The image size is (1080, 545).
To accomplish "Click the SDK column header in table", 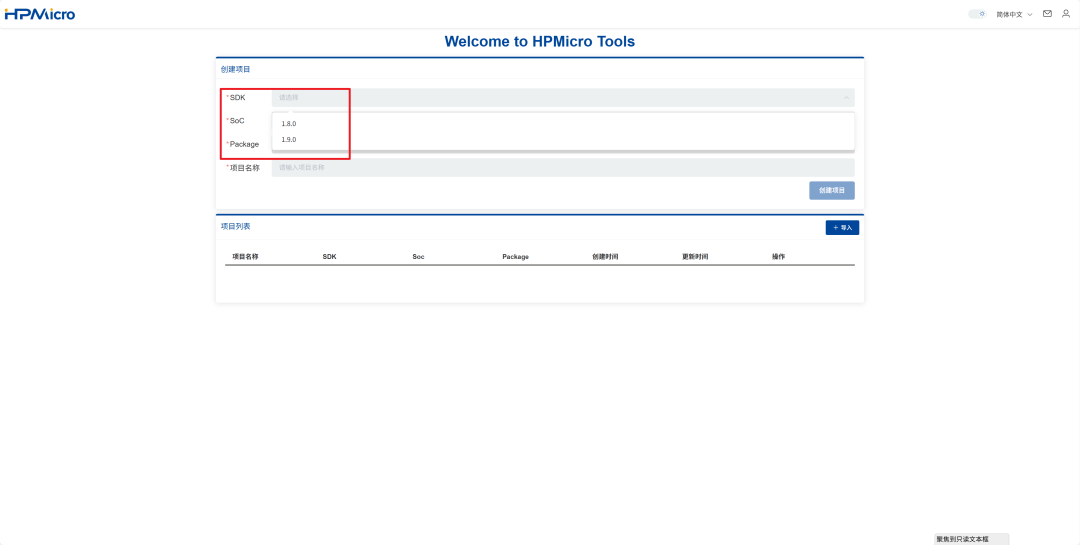I will pyautogui.click(x=329, y=256).
